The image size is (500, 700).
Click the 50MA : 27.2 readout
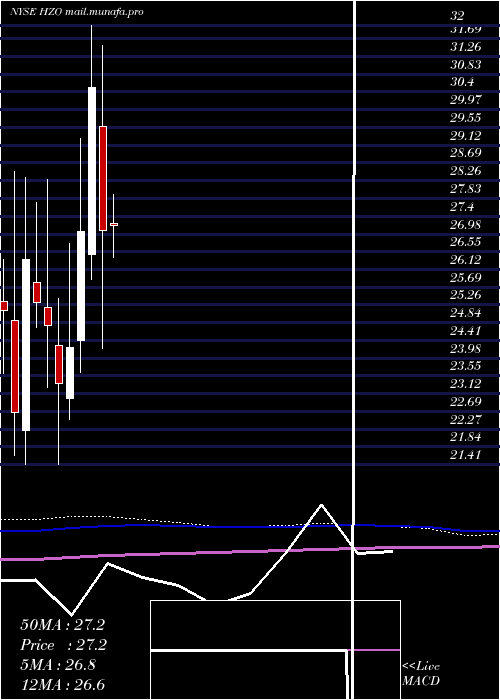coord(62,625)
